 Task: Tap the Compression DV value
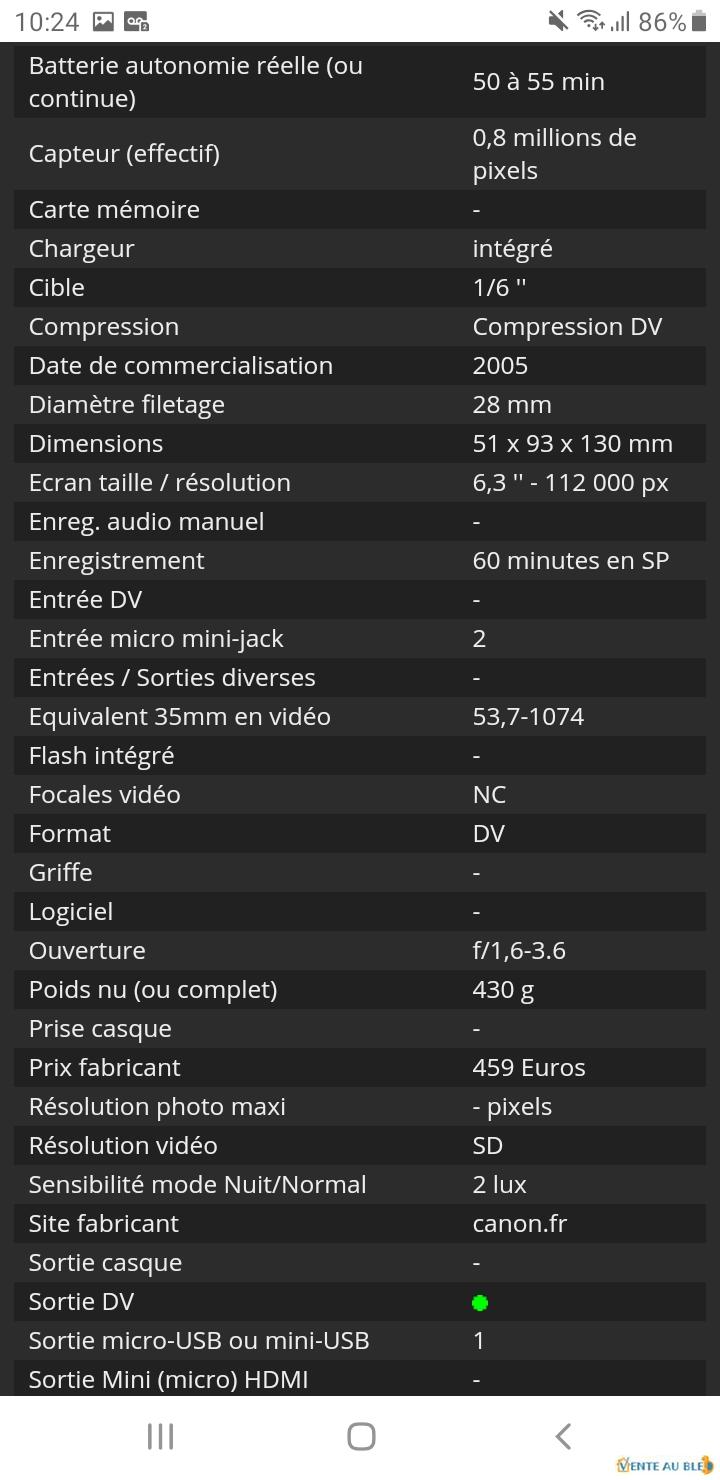click(x=567, y=326)
